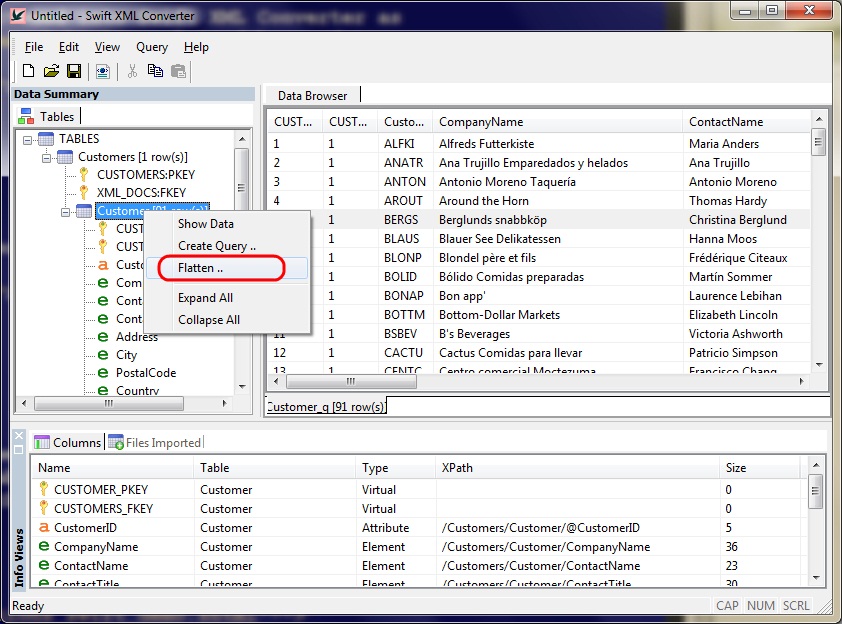The width and height of the screenshot is (842, 624).
Task: Click the Ready status bar text
Action: pyautogui.click(x=28, y=606)
